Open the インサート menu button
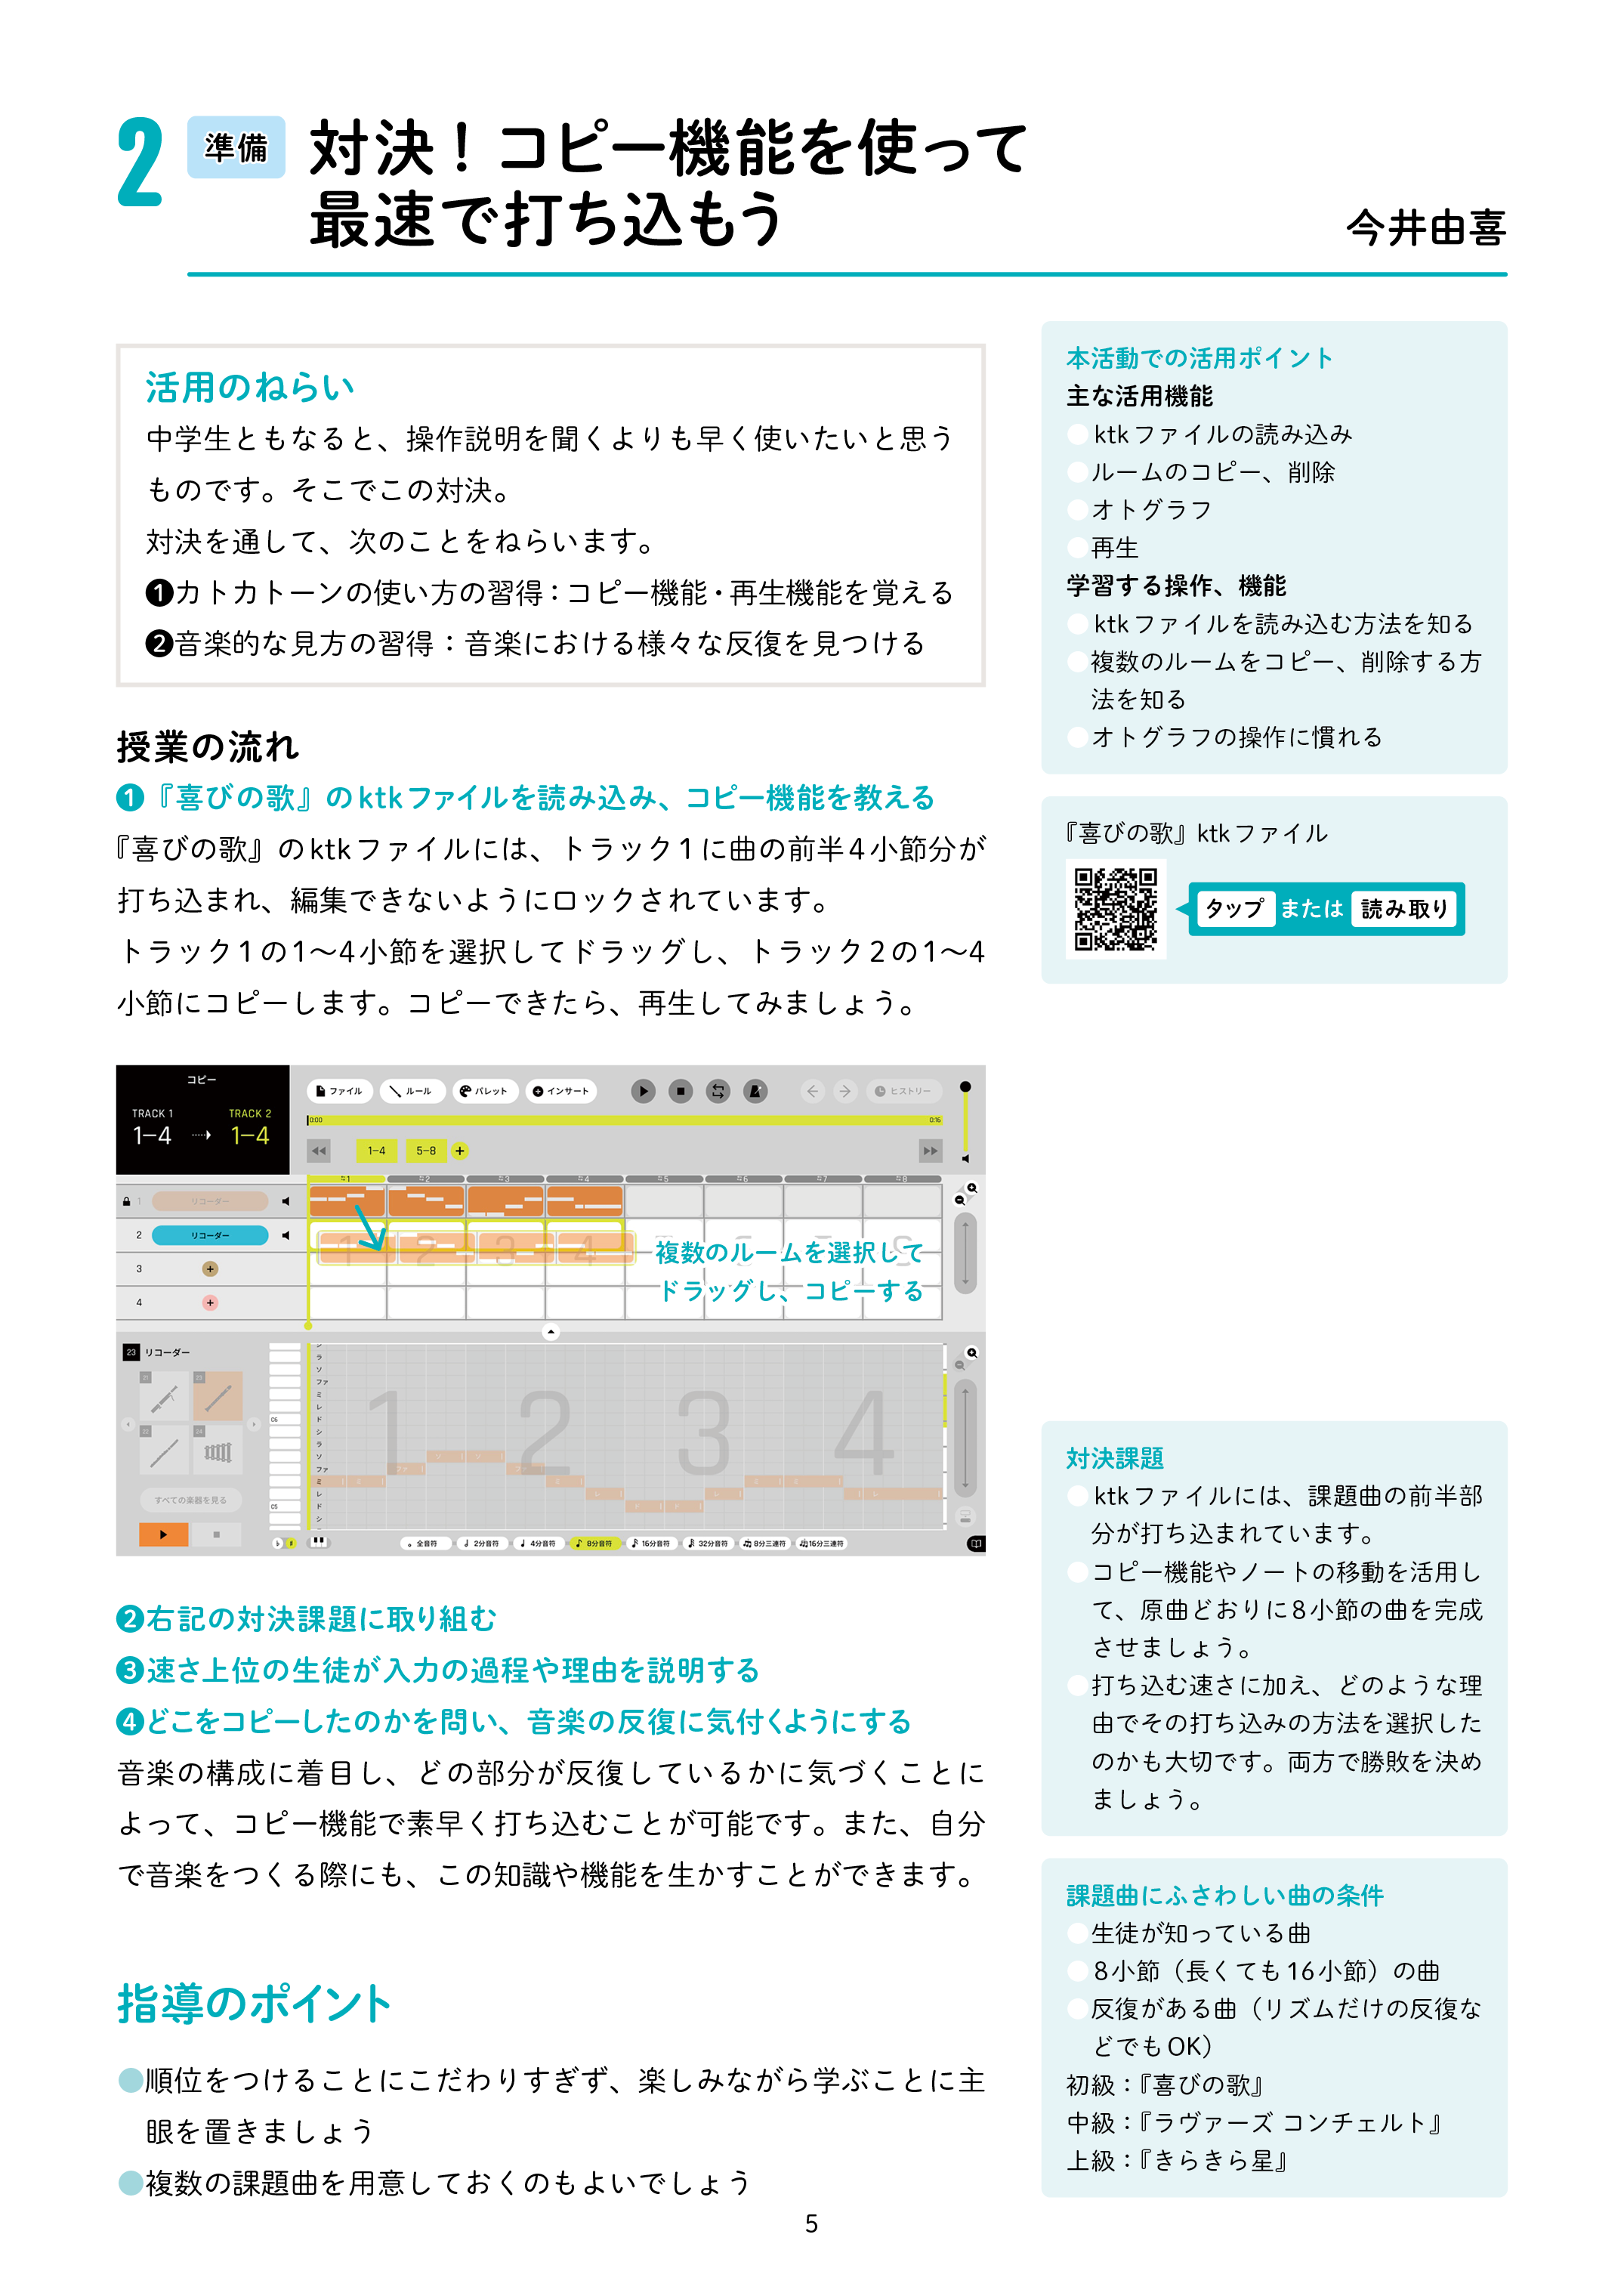The width and height of the screenshot is (1624, 2293). pos(560,1091)
